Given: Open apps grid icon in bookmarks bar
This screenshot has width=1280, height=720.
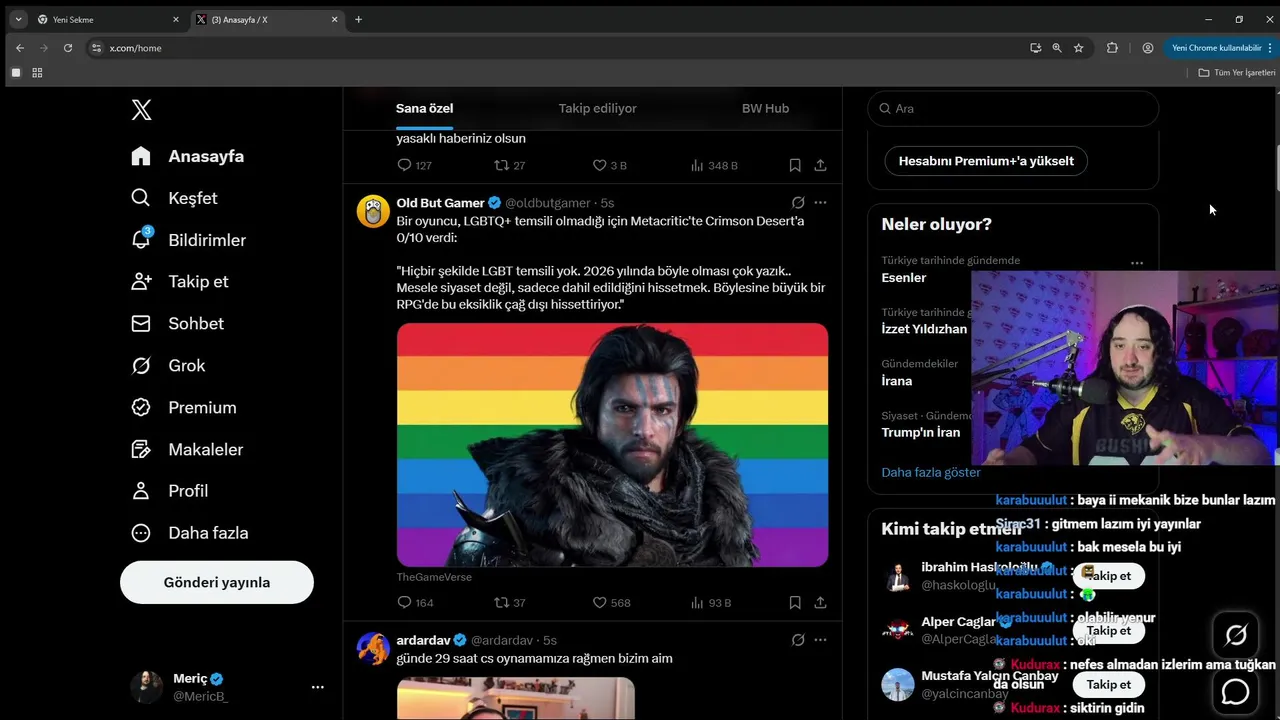Looking at the screenshot, I should (37, 73).
